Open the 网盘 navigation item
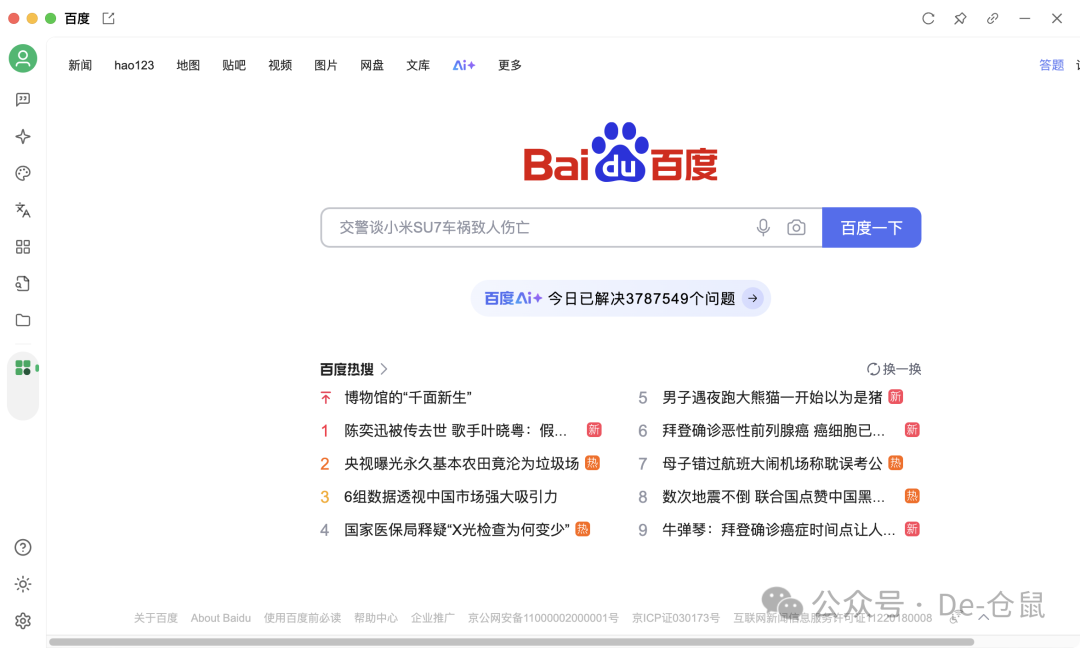Image resolution: width=1080 pixels, height=648 pixels. pos(372,65)
